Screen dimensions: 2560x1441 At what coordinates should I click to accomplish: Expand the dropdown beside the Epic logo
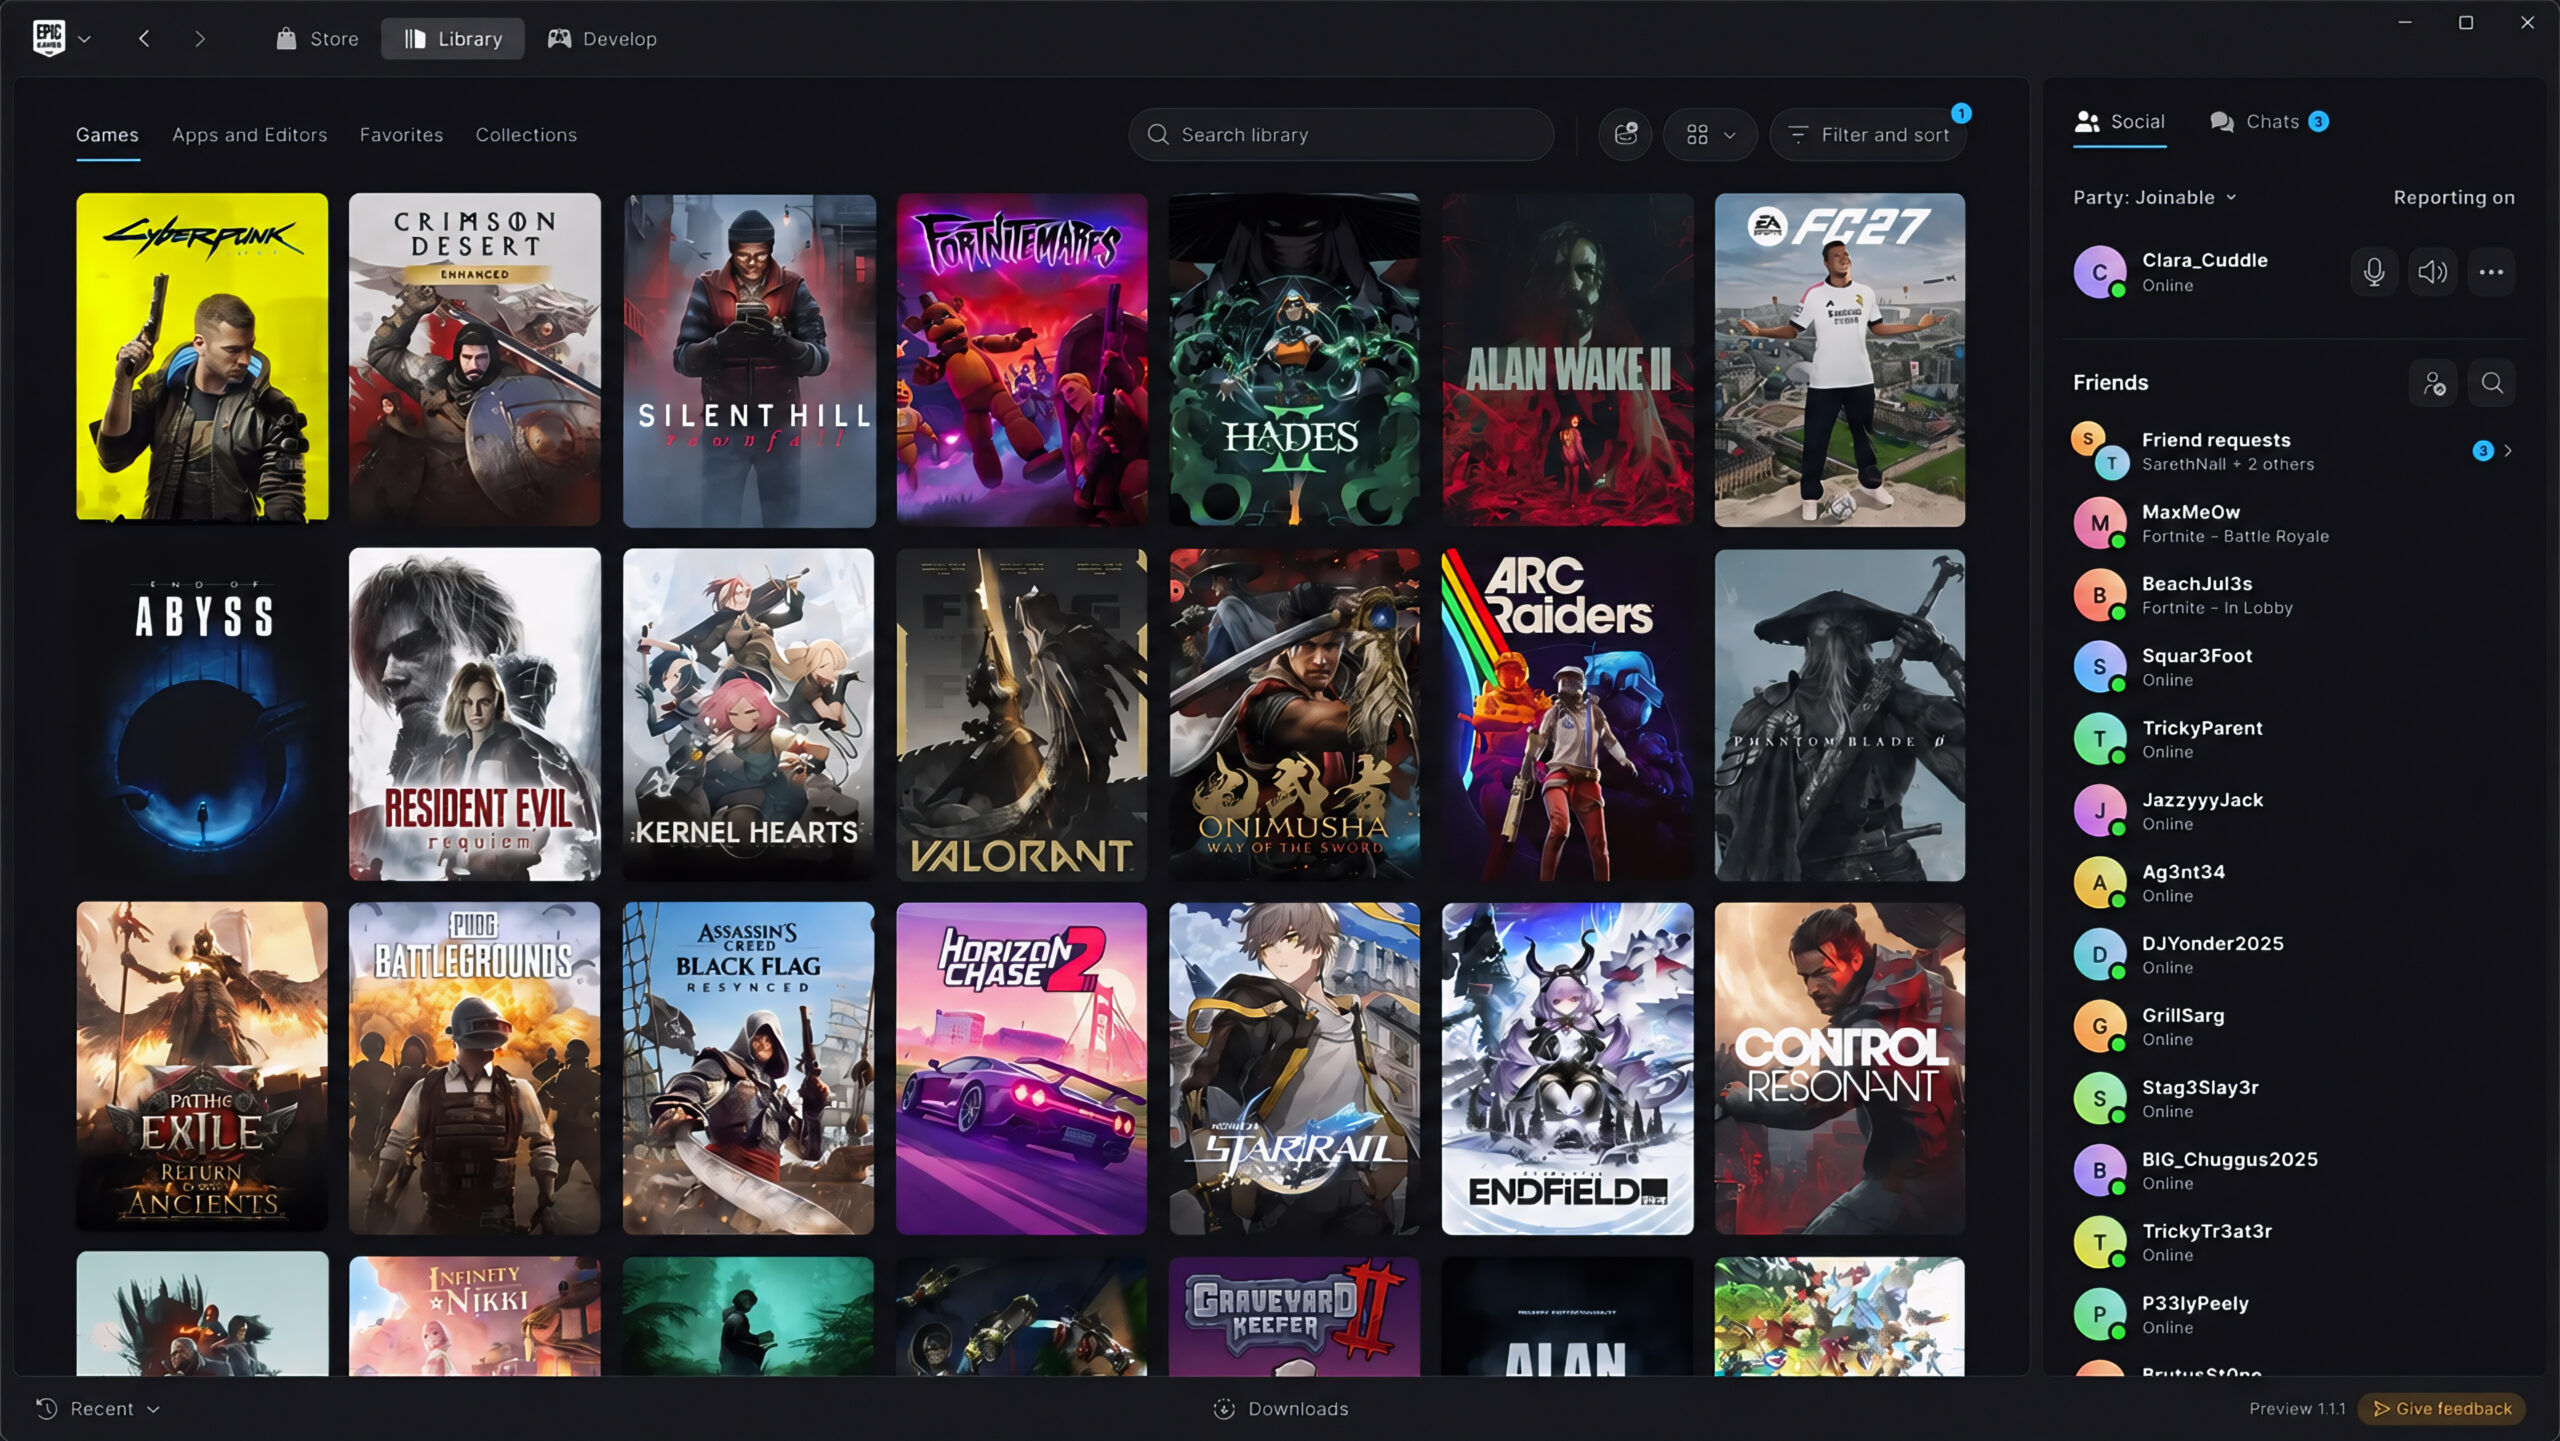[x=85, y=39]
